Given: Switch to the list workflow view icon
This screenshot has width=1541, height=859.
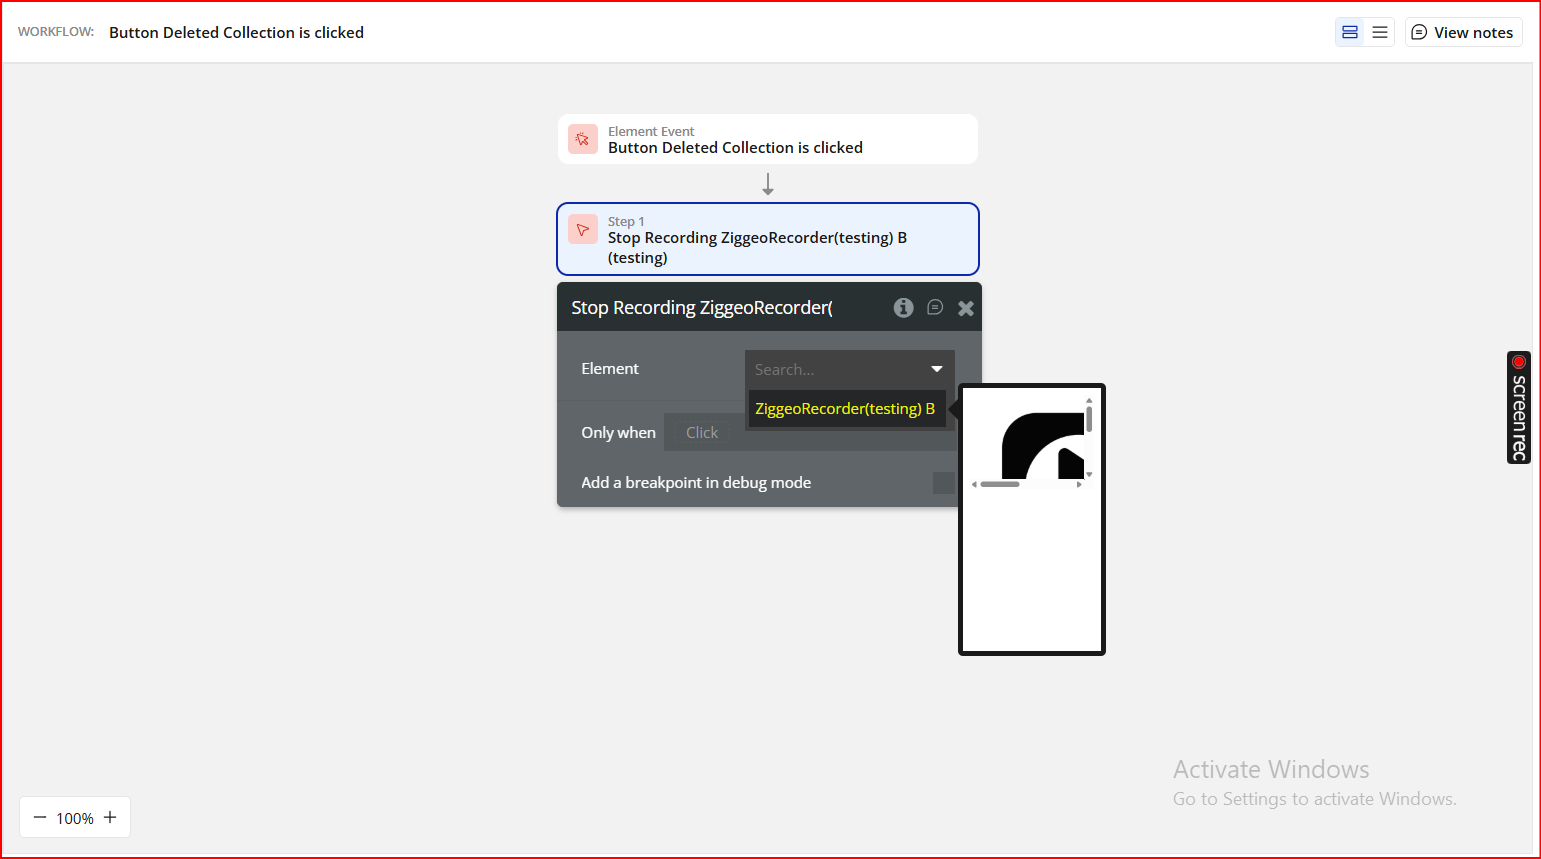Looking at the screenshot, I should (1380, 32).
